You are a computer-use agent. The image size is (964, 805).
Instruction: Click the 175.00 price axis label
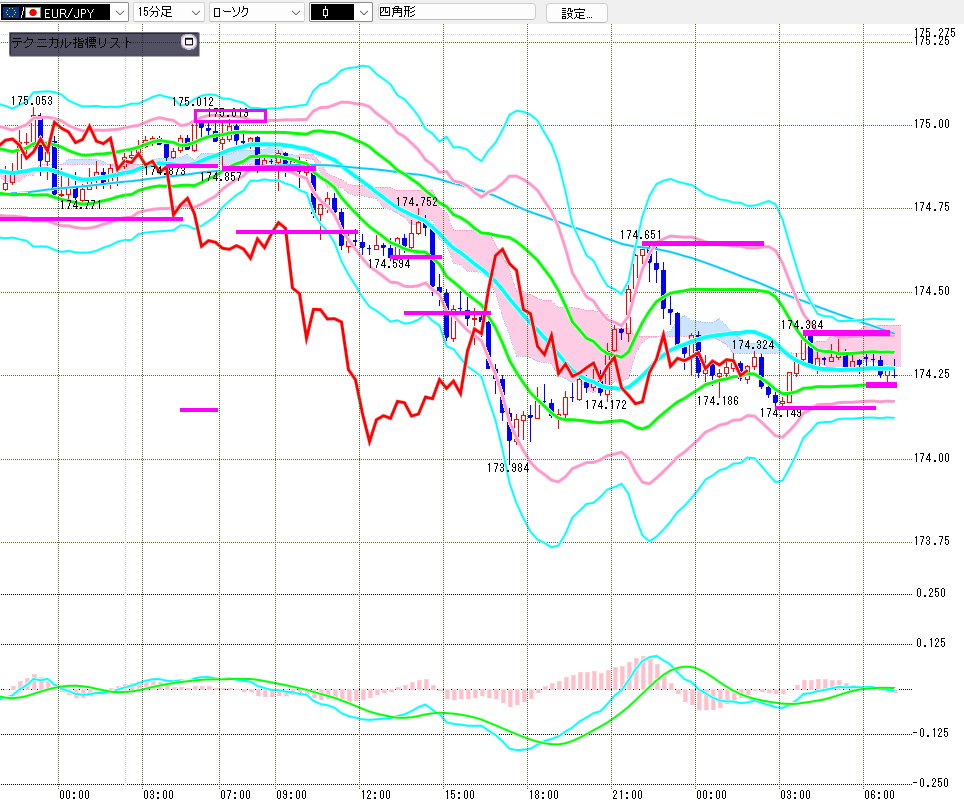(931, 124)
